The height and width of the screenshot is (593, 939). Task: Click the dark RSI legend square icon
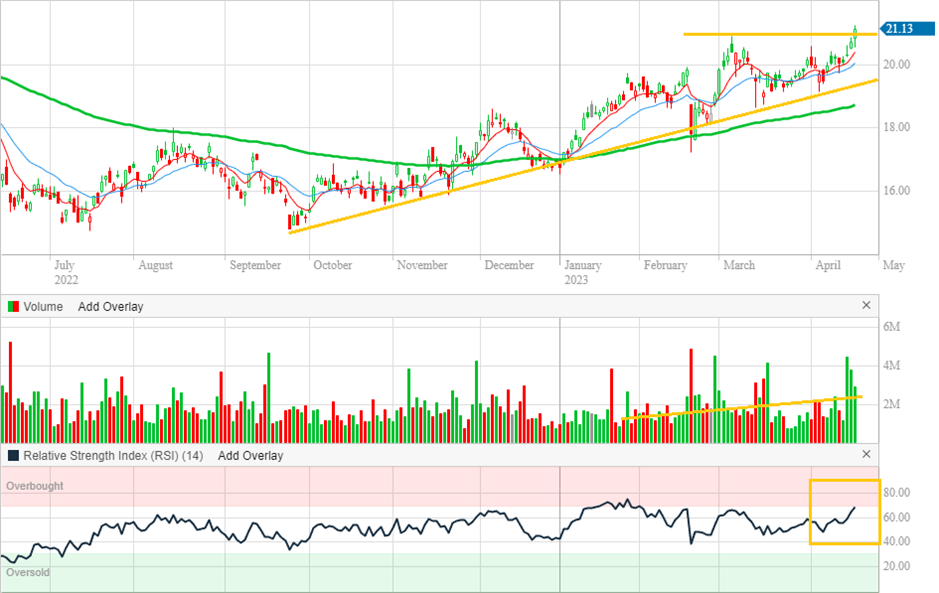pyautogui.click(x=12, y=456)
